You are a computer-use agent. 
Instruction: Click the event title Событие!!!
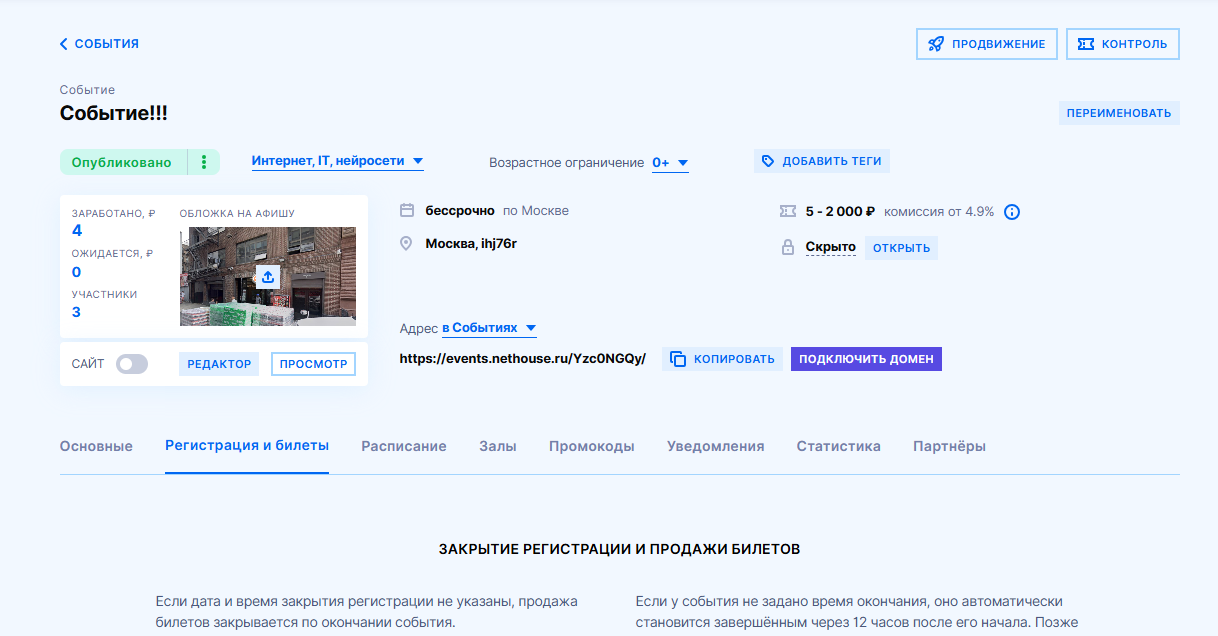coord(114,113)
